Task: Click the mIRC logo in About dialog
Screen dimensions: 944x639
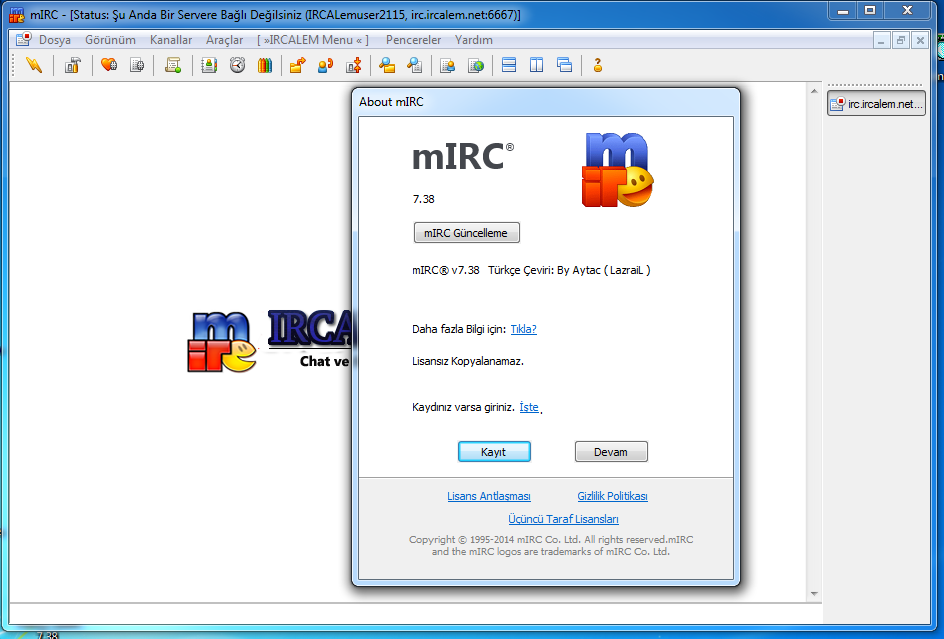Action: click(x=617, y=170)
